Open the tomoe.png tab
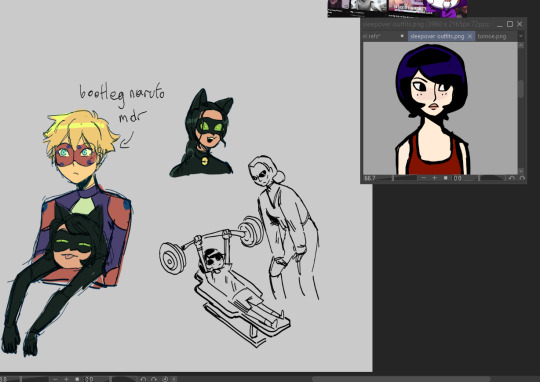The width and height of the screenshot is (540, 382). (x=492, y=36)
